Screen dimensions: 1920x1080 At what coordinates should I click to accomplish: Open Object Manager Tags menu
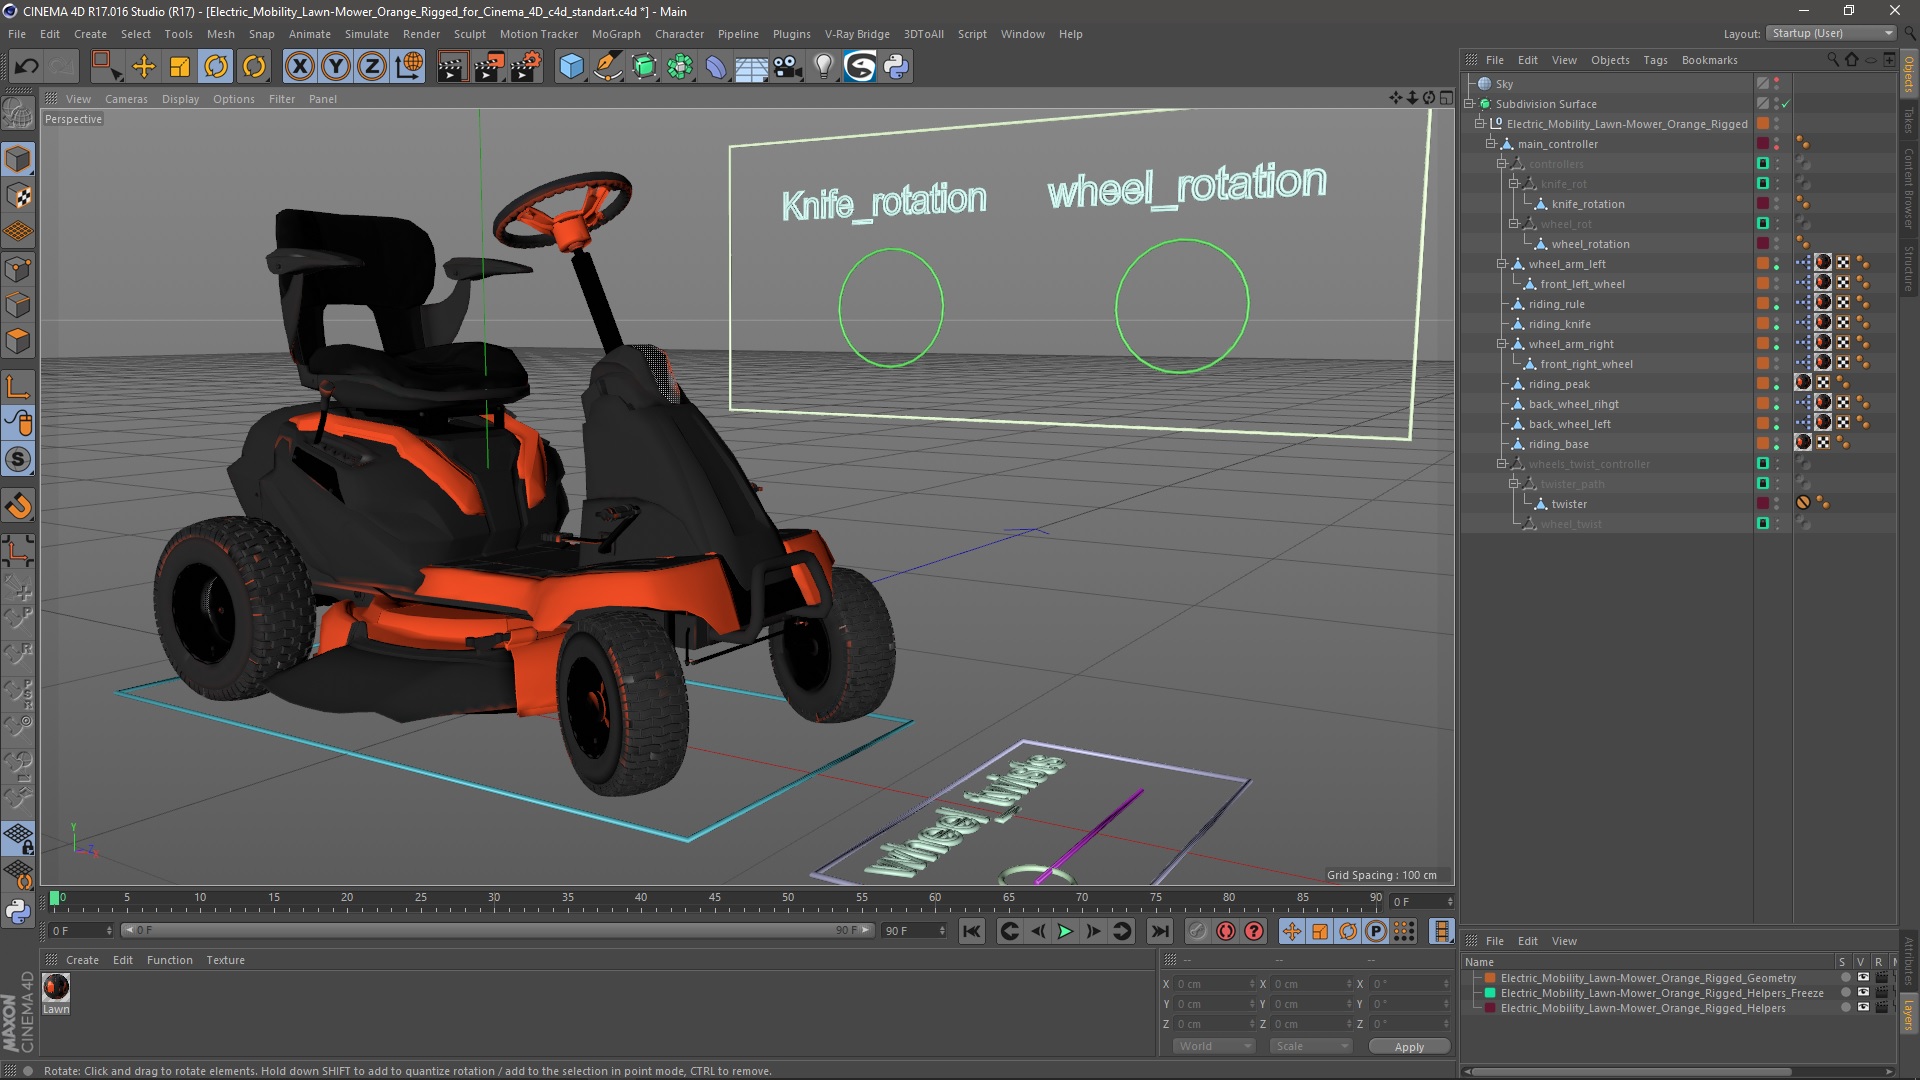pos(1655,60)
